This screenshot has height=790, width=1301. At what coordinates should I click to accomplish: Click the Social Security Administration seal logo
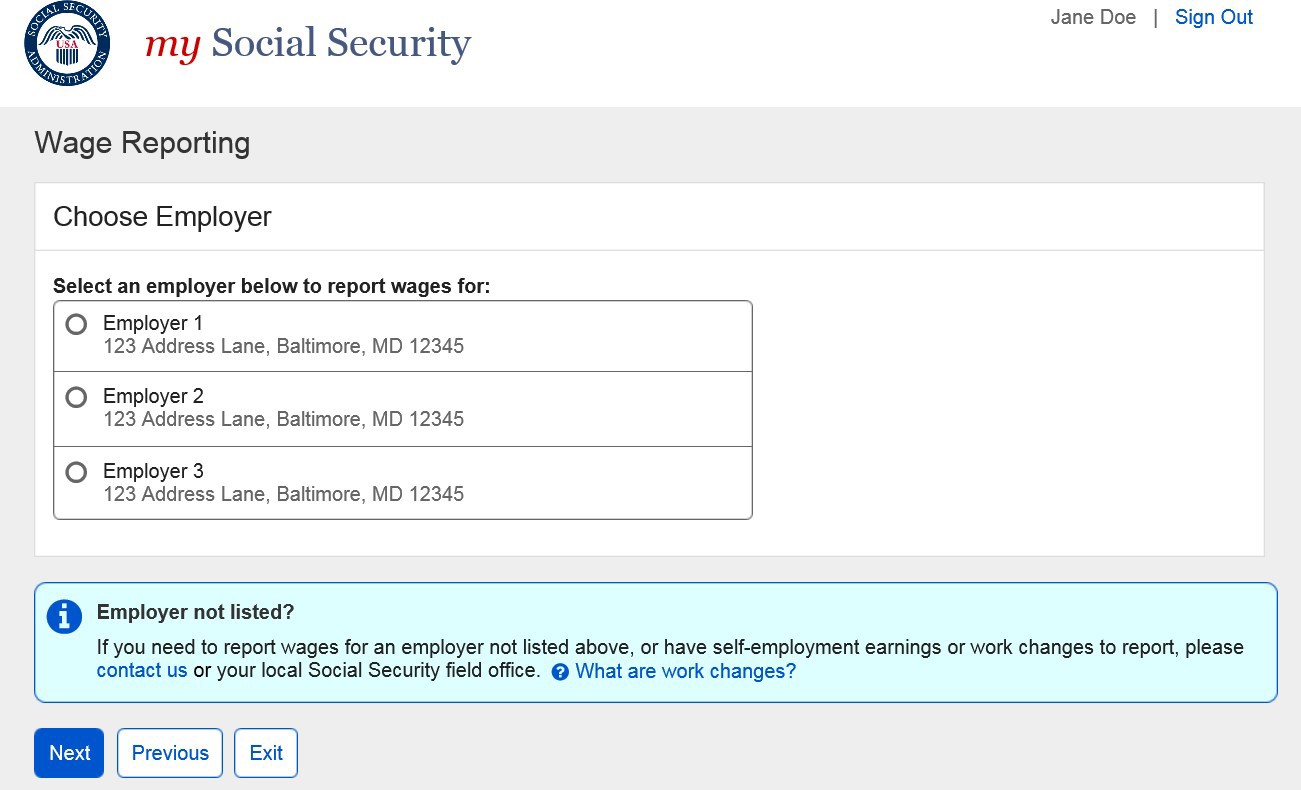67,44
